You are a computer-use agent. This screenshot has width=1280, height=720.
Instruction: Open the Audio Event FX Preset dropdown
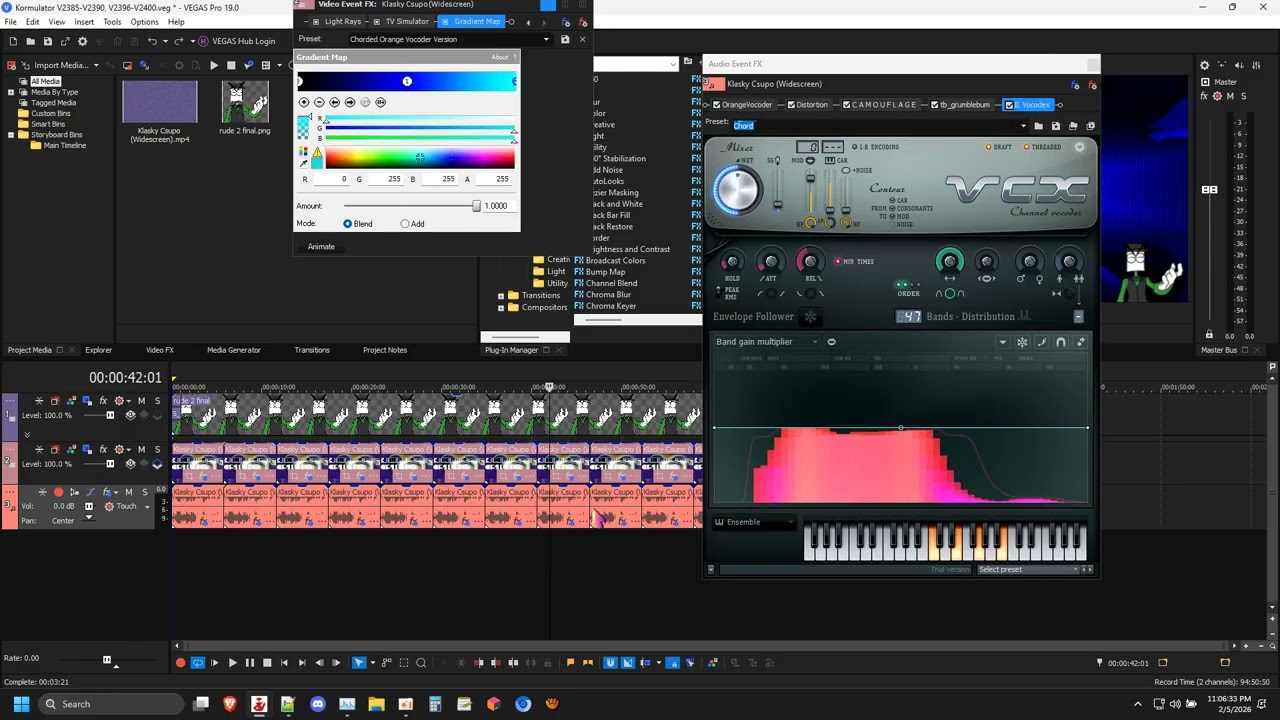click(x=1023, y=126)
